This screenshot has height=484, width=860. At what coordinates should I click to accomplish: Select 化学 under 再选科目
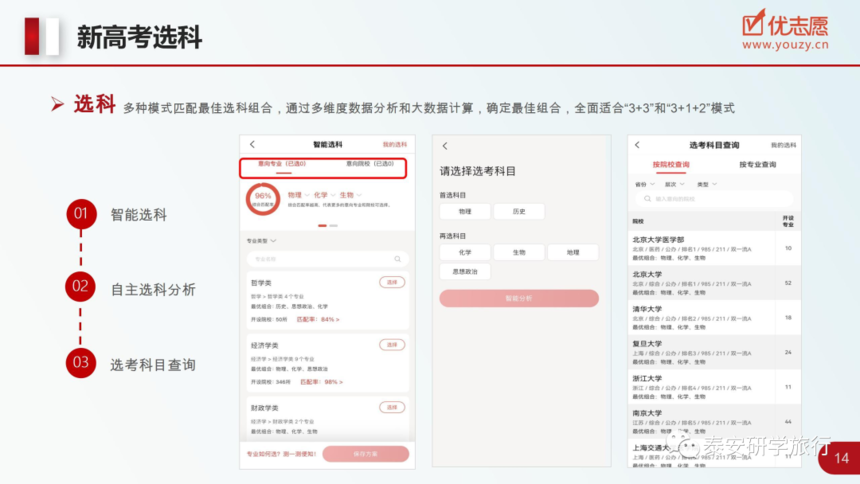[x=465, y=252]
